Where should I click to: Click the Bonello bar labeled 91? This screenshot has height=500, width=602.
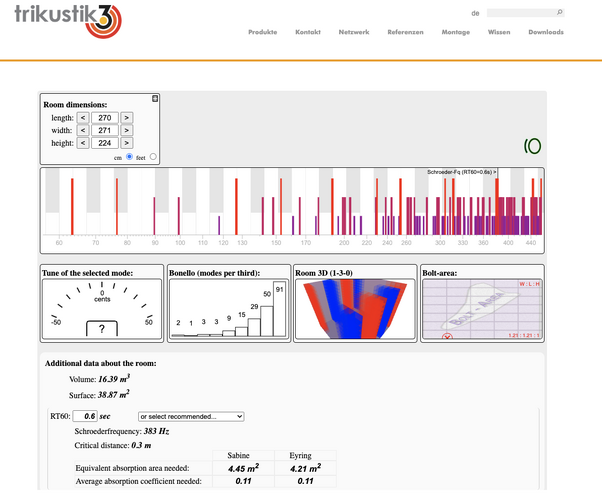point(280,309)
